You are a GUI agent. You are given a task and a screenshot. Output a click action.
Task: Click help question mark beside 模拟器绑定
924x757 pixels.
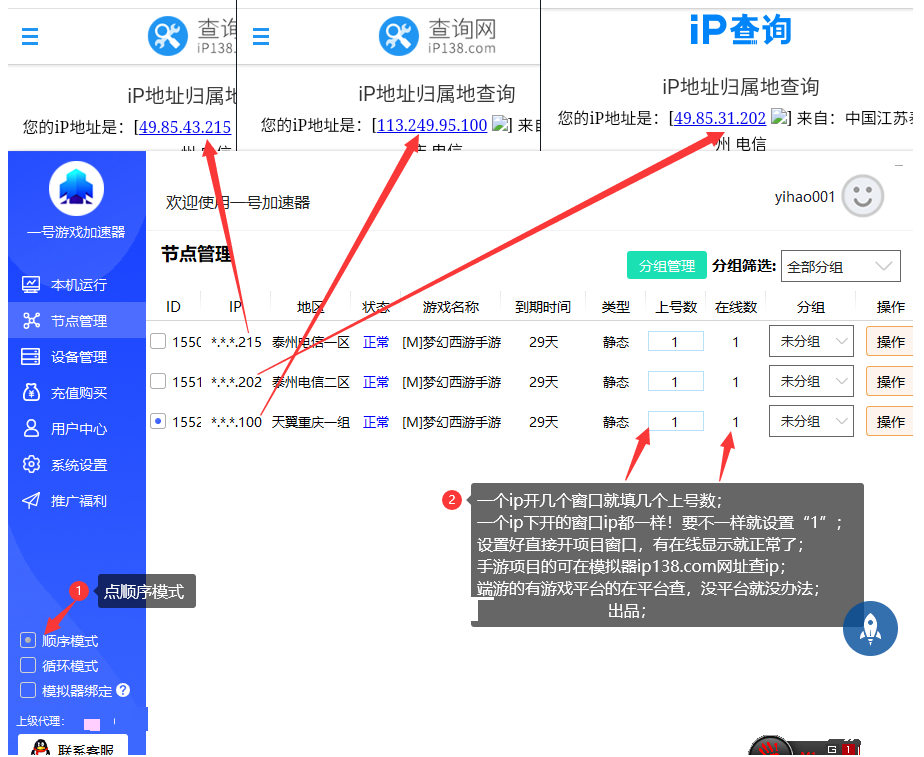123,690
